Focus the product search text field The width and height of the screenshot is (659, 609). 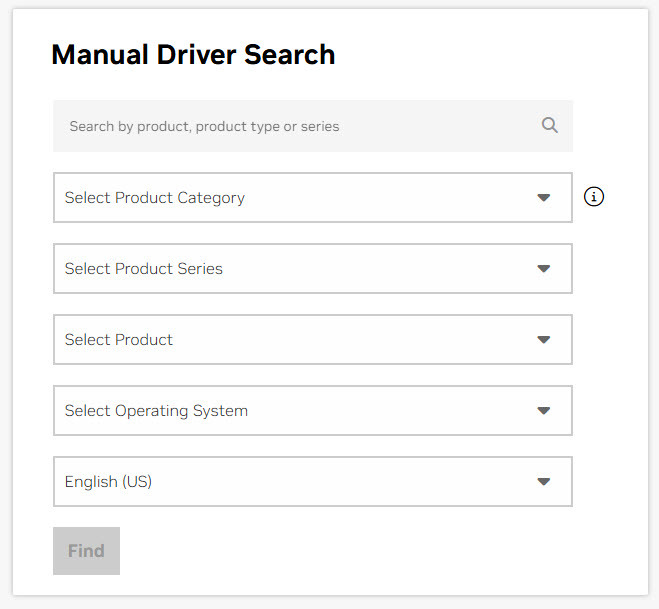click(300, 126)
